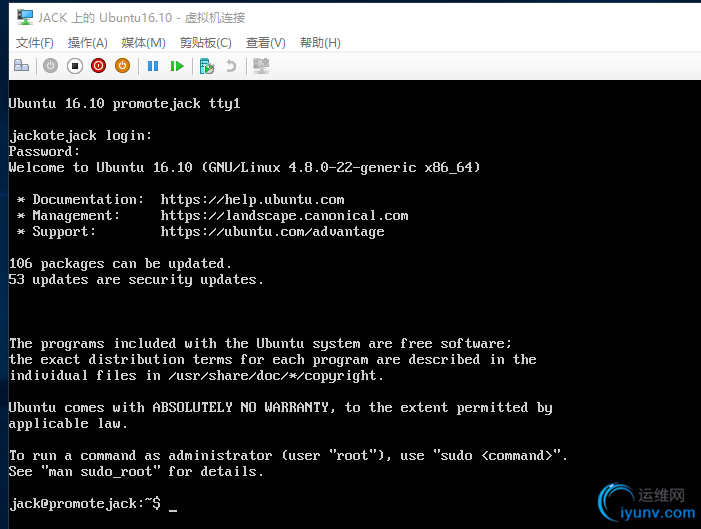Viewport: 701px width, 529px height.
Task: Open the 文件(F) menu
Action: 35,43
